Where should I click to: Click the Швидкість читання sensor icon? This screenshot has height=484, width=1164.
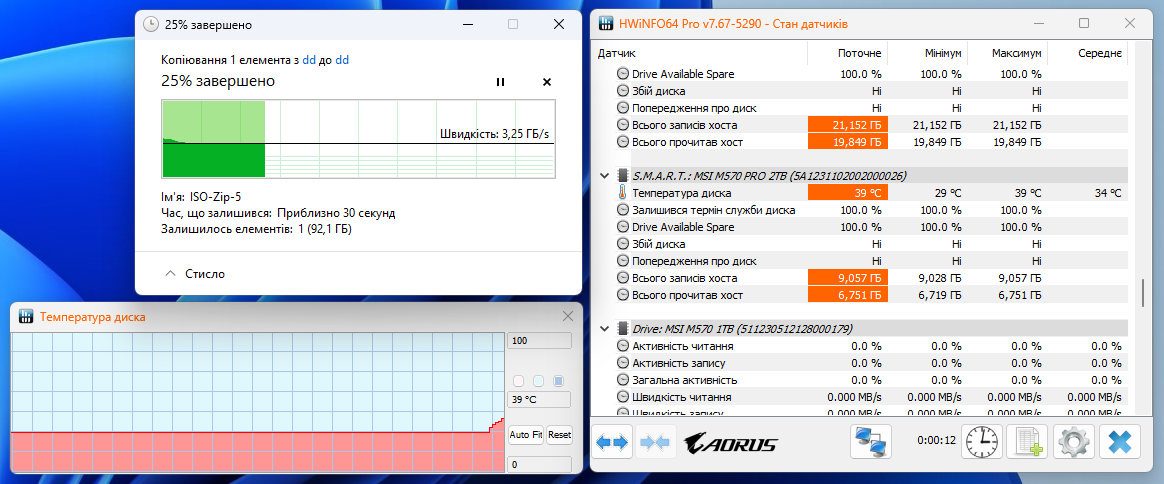623,397
